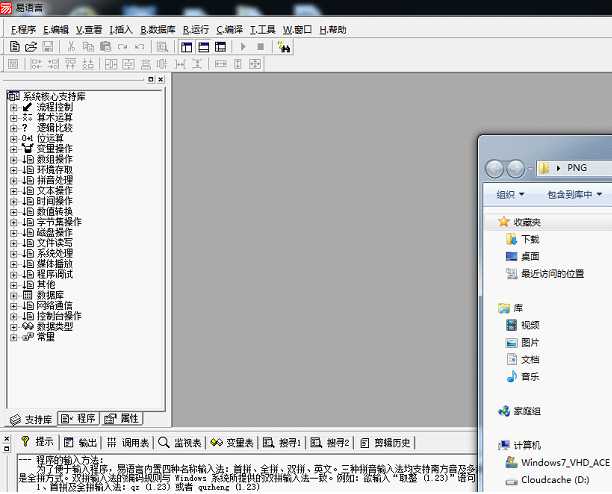Open the F.程序 menu
The width and height of the screenshot is (612, 494).
click(23, 30)
